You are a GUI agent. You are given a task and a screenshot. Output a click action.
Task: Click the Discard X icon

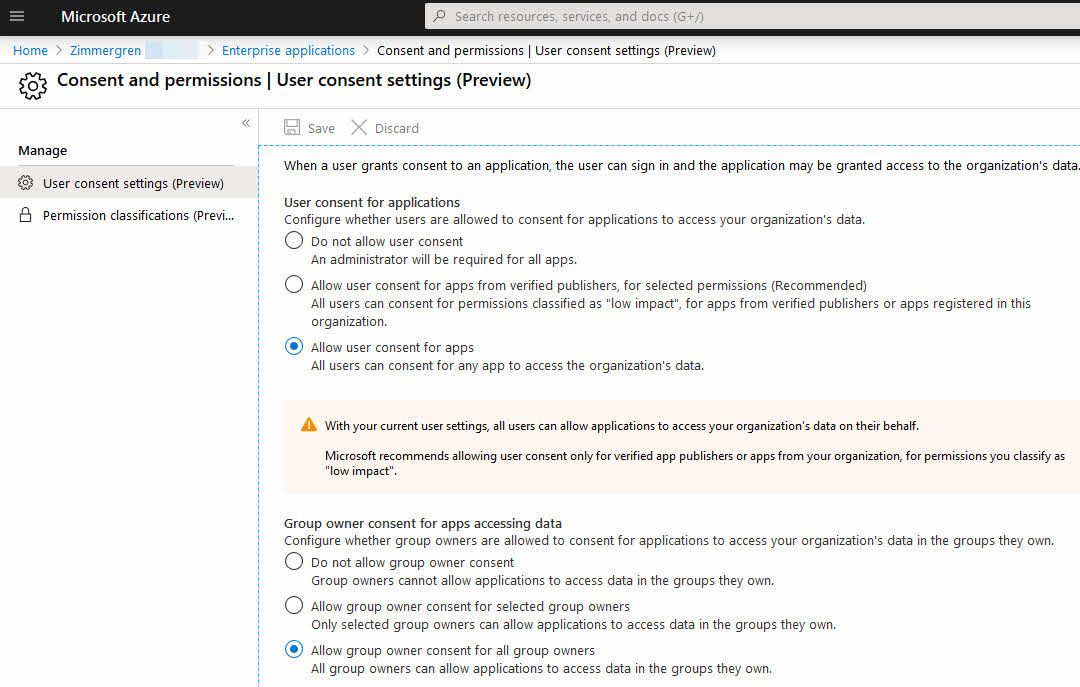pyautogui.click(x=359, y=127)
